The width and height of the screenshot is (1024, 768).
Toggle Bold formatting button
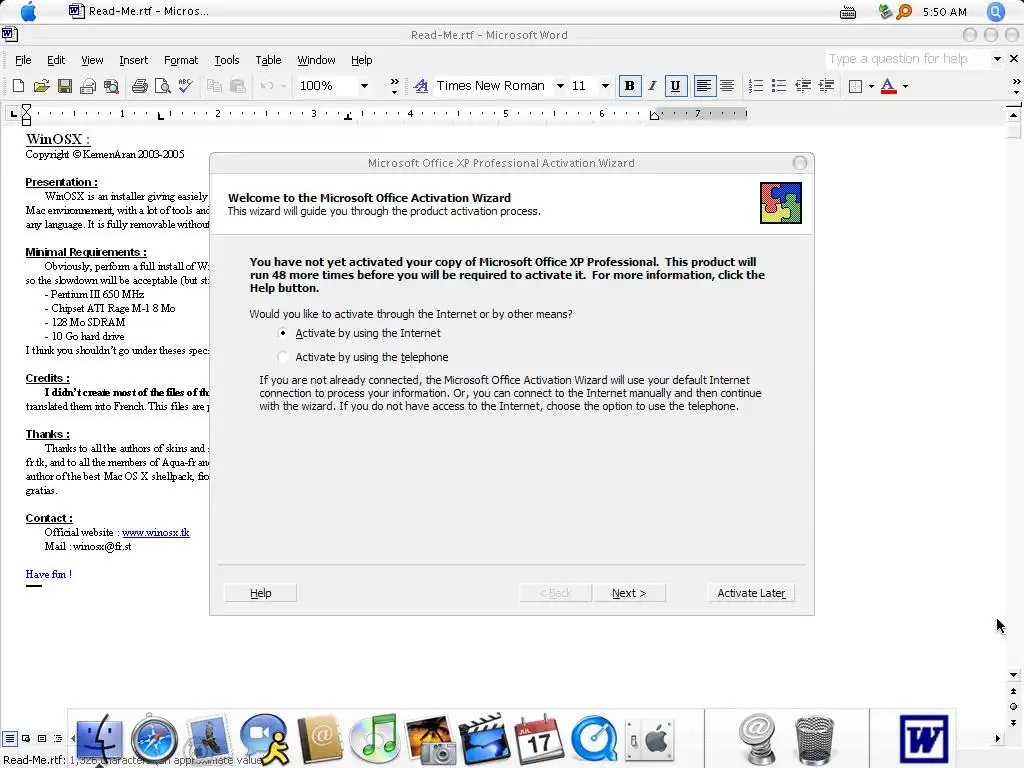[630, 86]
